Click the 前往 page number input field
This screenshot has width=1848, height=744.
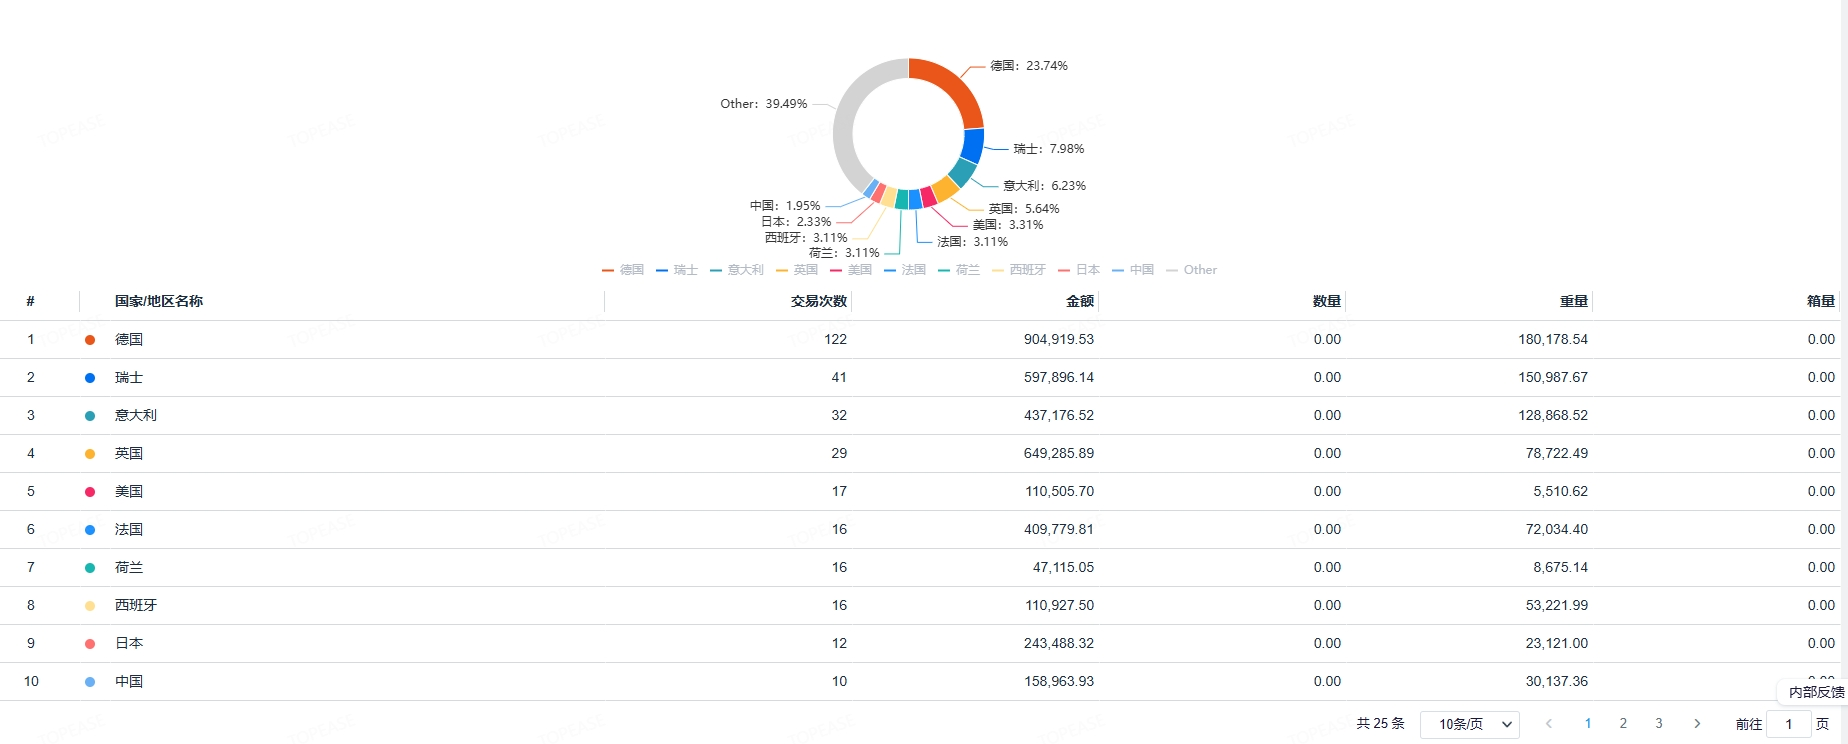click(1788, 724)
